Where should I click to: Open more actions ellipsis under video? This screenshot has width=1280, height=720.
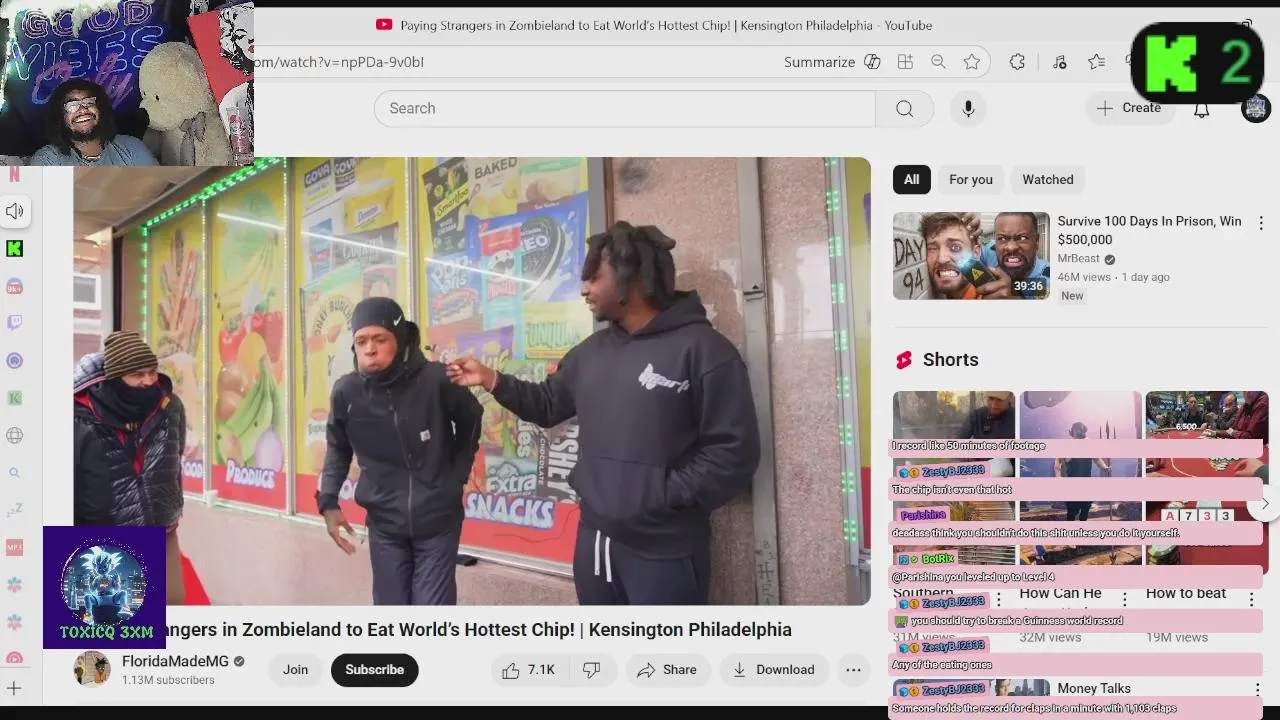click(853, 670)
